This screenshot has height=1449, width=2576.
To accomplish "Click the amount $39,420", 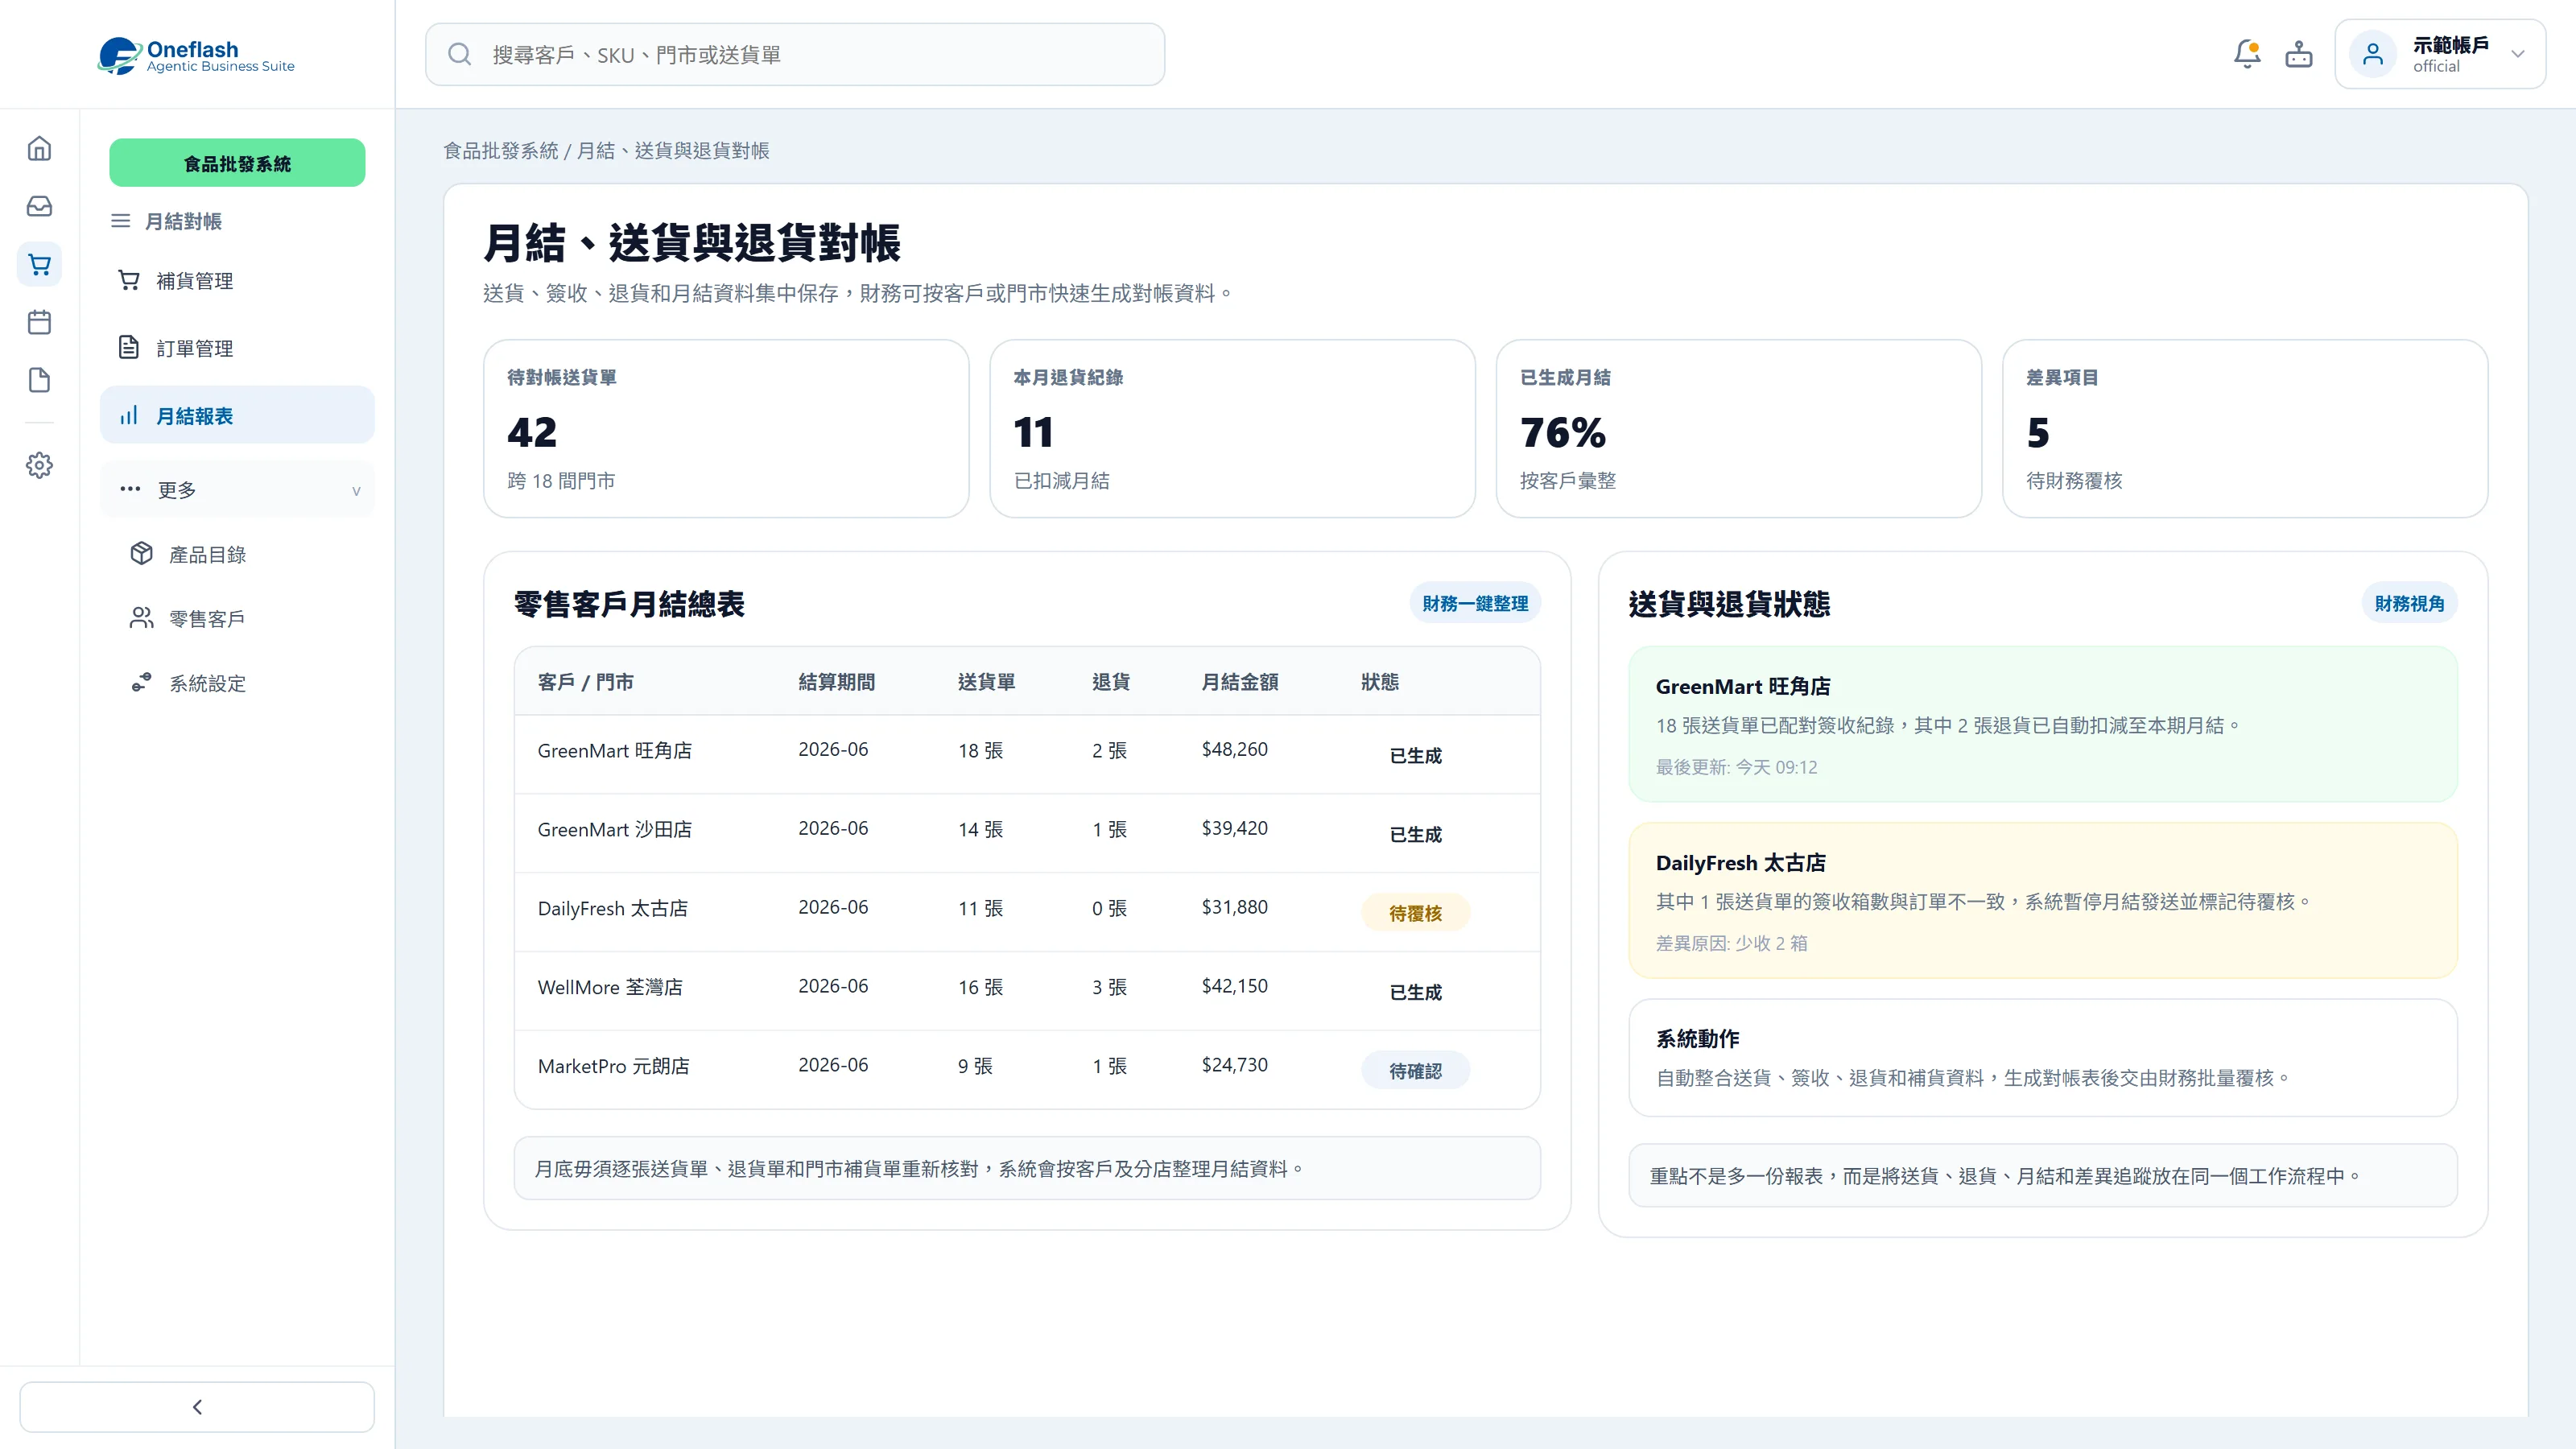I will click(1234, 828).
